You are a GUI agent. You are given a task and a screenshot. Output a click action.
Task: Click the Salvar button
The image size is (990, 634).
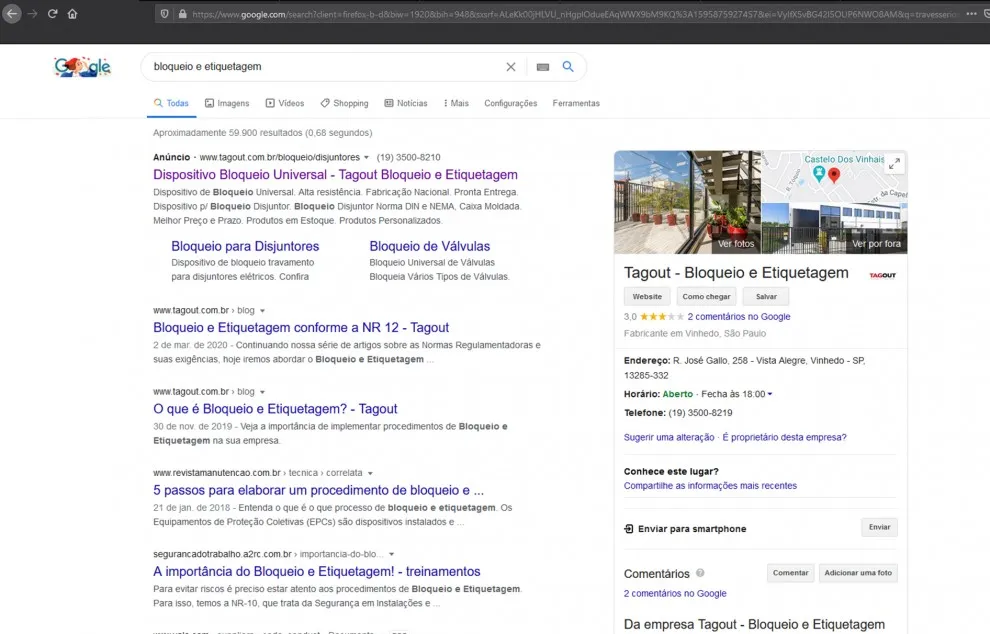(766, 296)
